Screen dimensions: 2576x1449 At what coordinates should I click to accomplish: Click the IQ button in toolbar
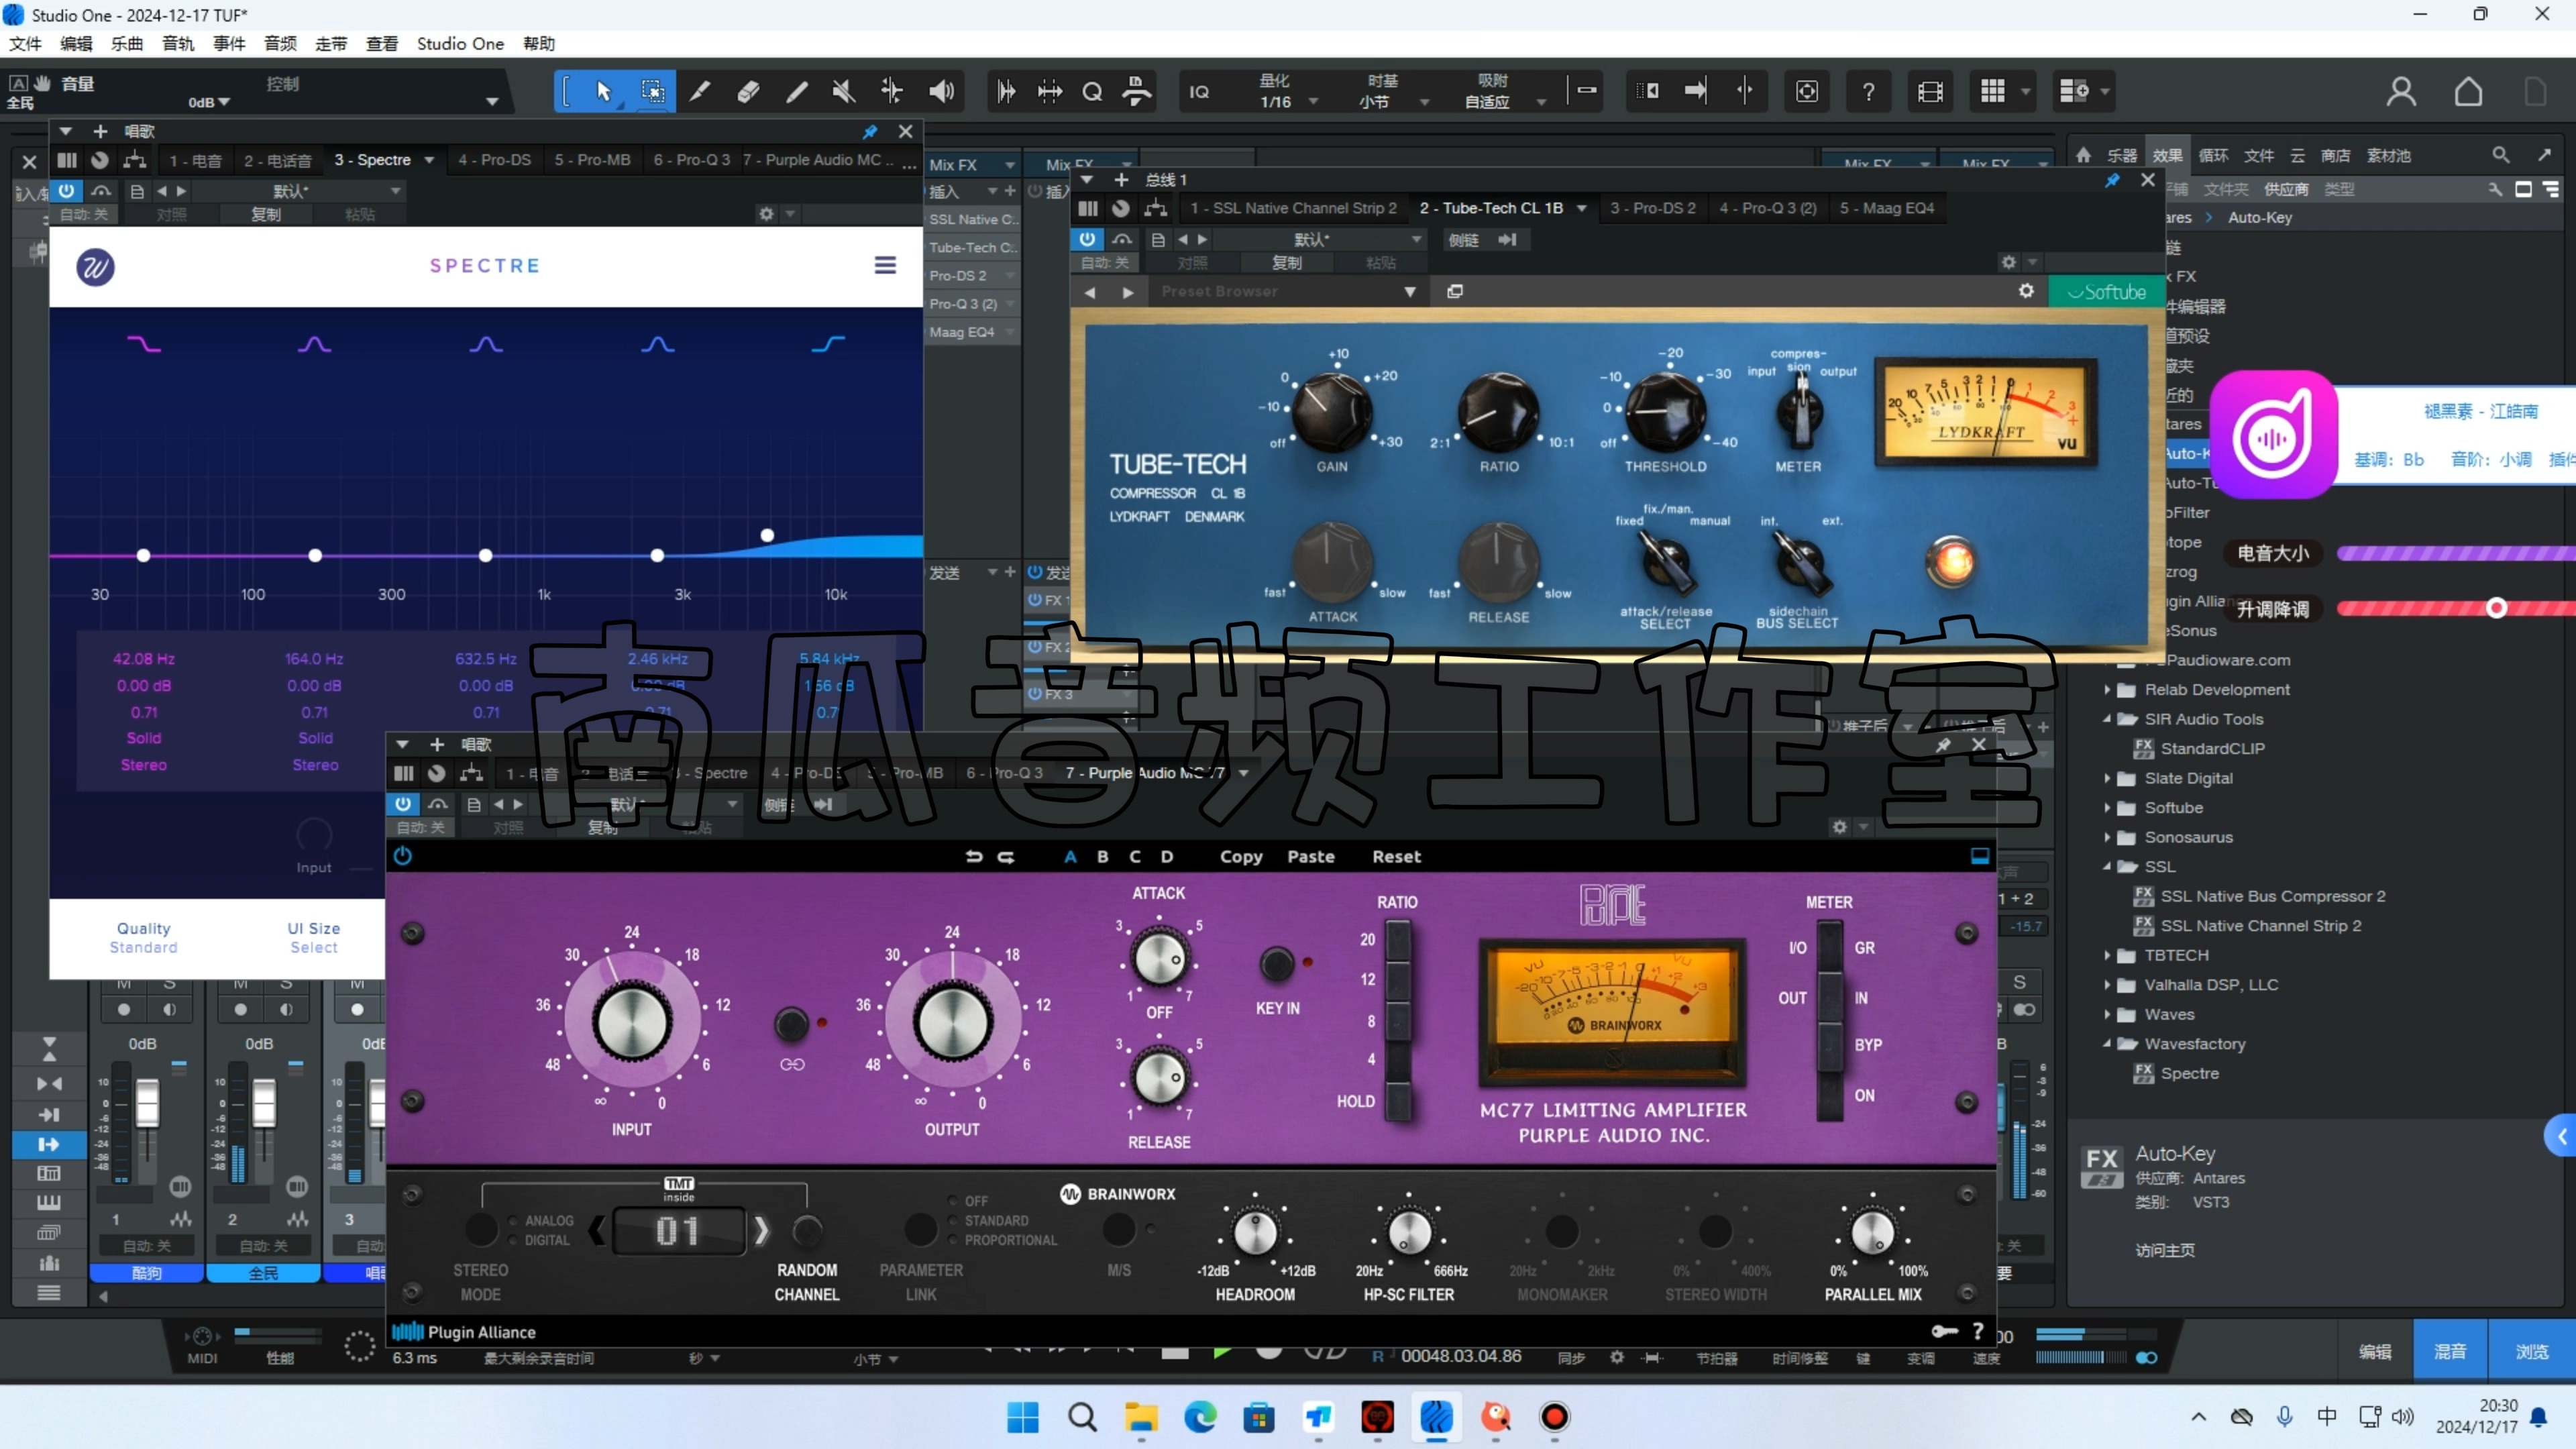pyautogui.click(x=1199, y=92)
